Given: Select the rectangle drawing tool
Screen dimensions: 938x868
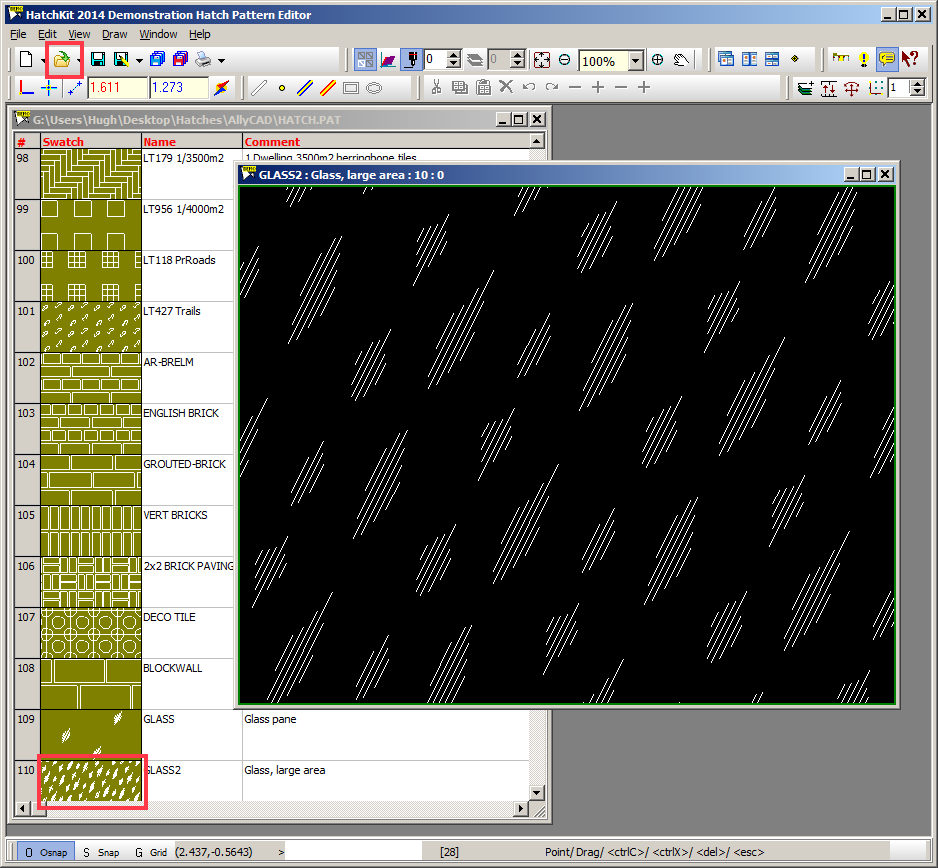Looking at the screenshot, I should pos(351,88).
